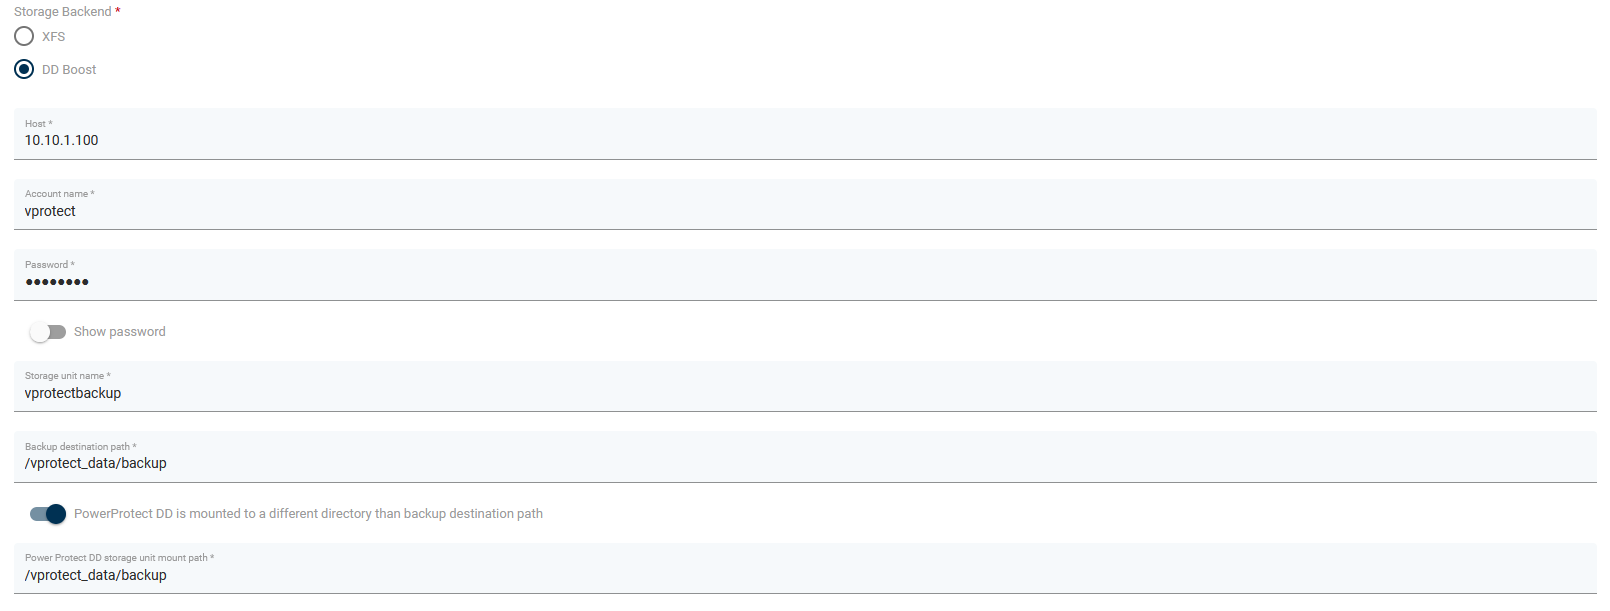The width and height of the screenshot is (1610, 611).
Task: Click the small "Storage unit name *" caption
Action: point(67,376)
